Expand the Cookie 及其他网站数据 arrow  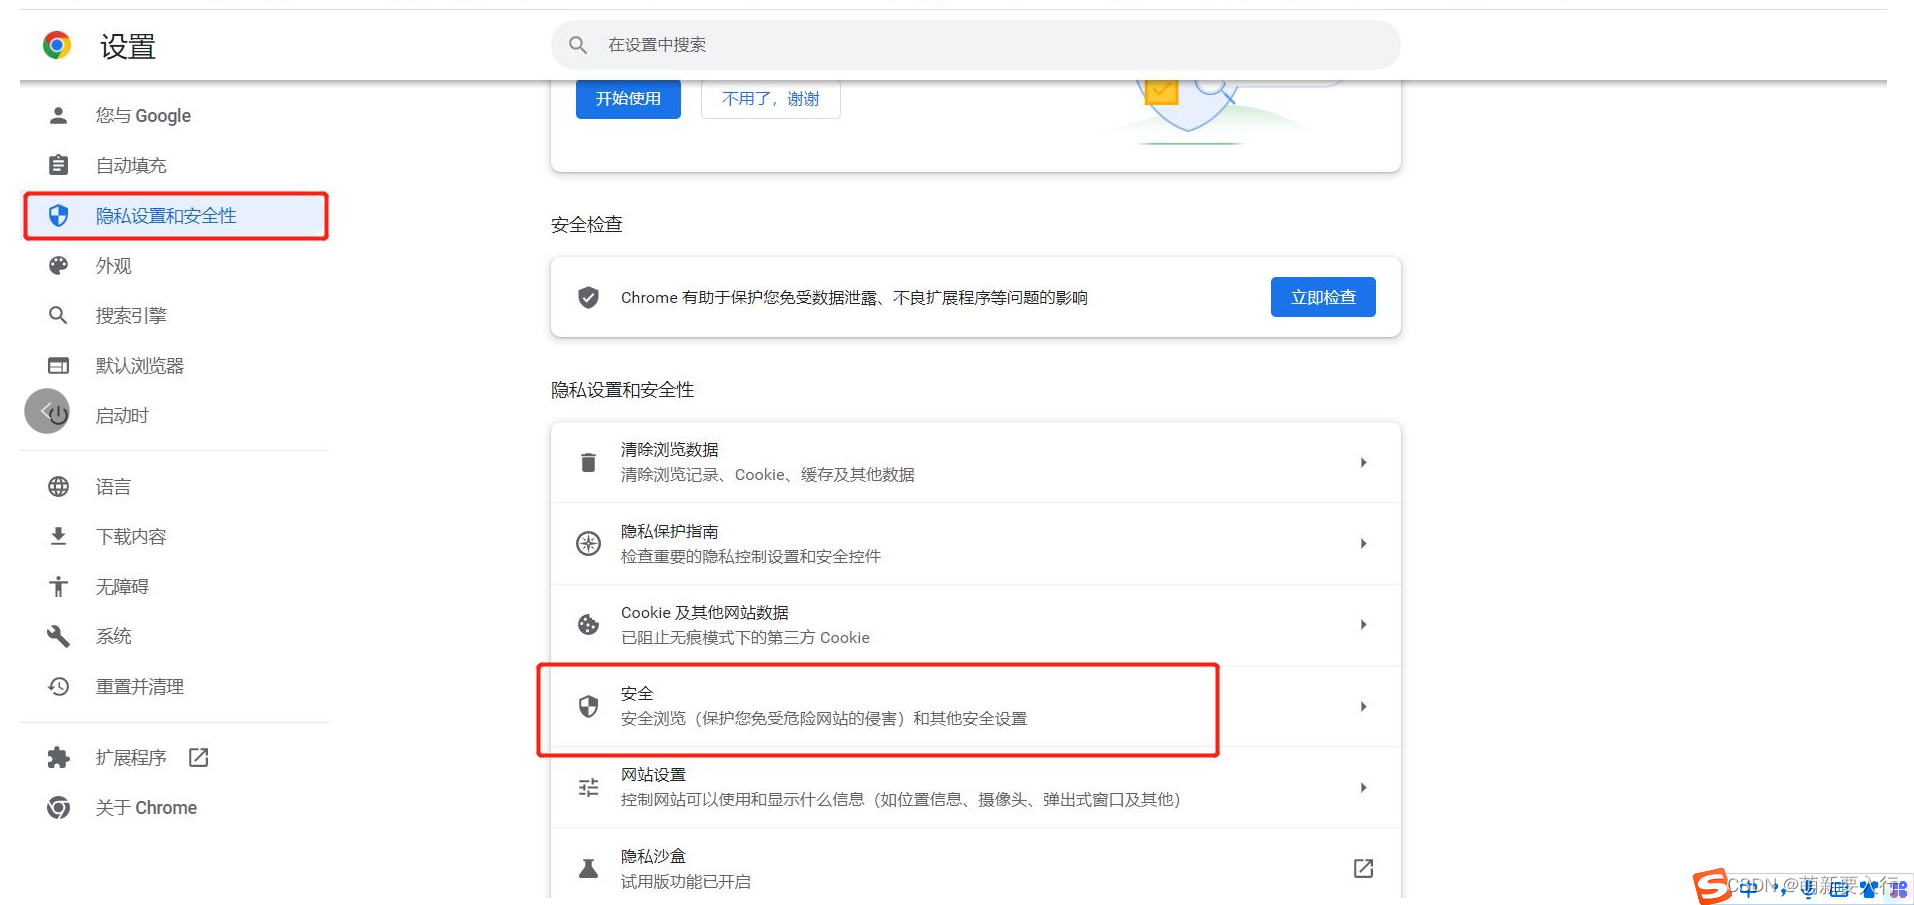[x=1363, y=625]
